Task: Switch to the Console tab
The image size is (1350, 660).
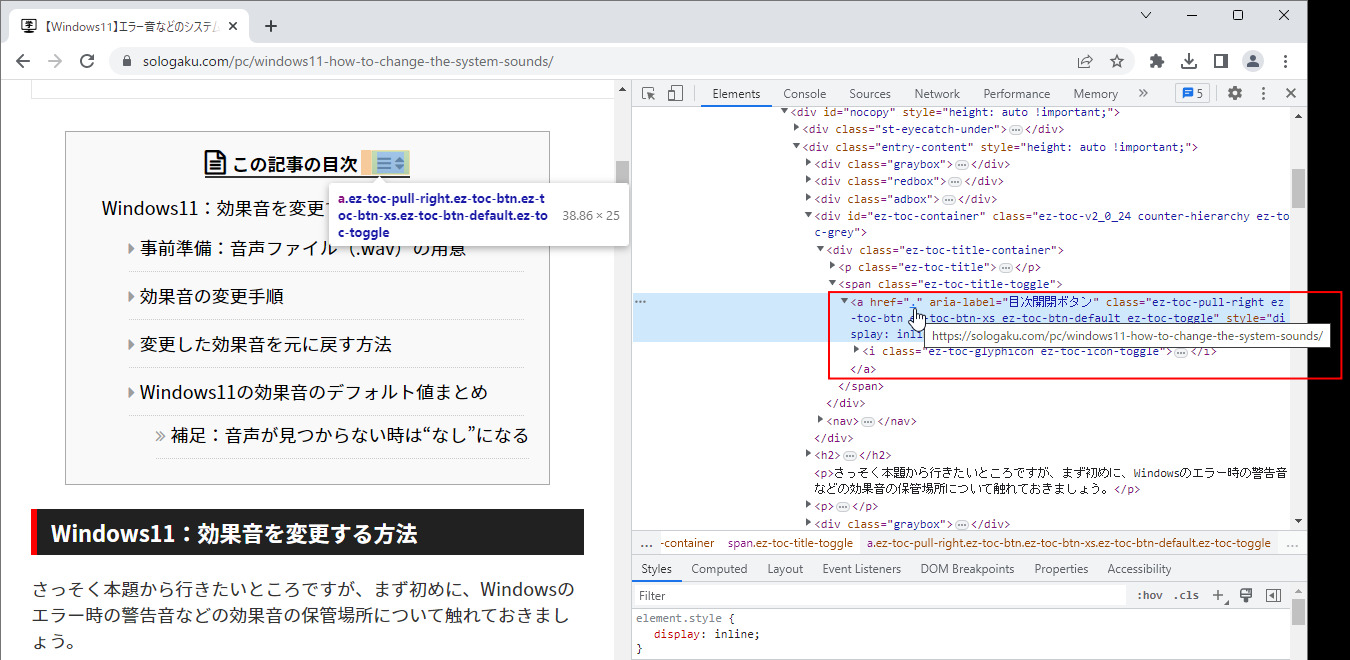Action: (804, 93)
